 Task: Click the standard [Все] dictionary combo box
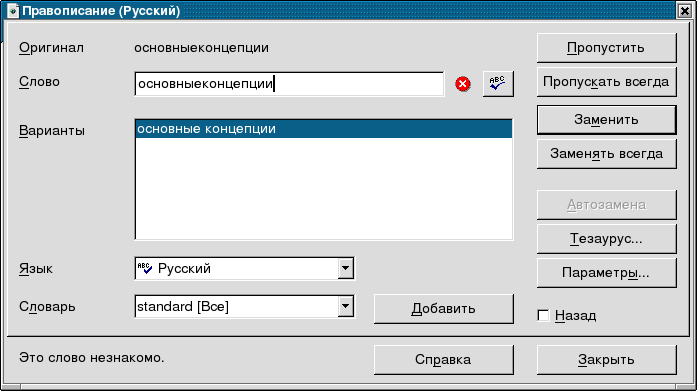click(x=244, y=307)
